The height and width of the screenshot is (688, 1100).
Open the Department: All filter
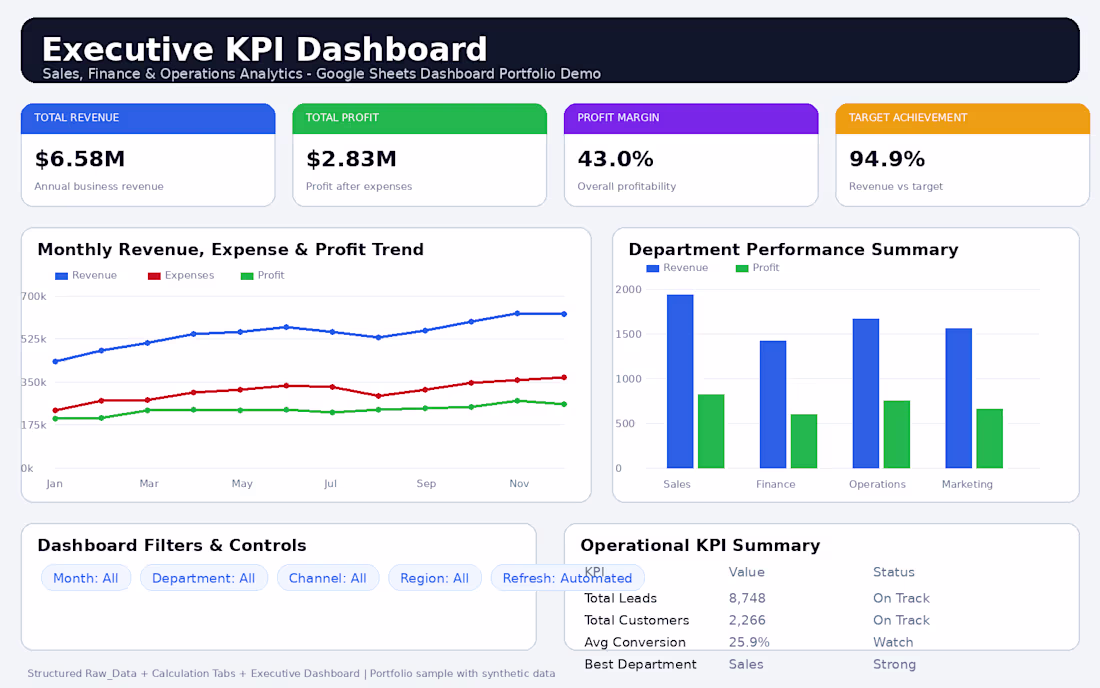203,578
